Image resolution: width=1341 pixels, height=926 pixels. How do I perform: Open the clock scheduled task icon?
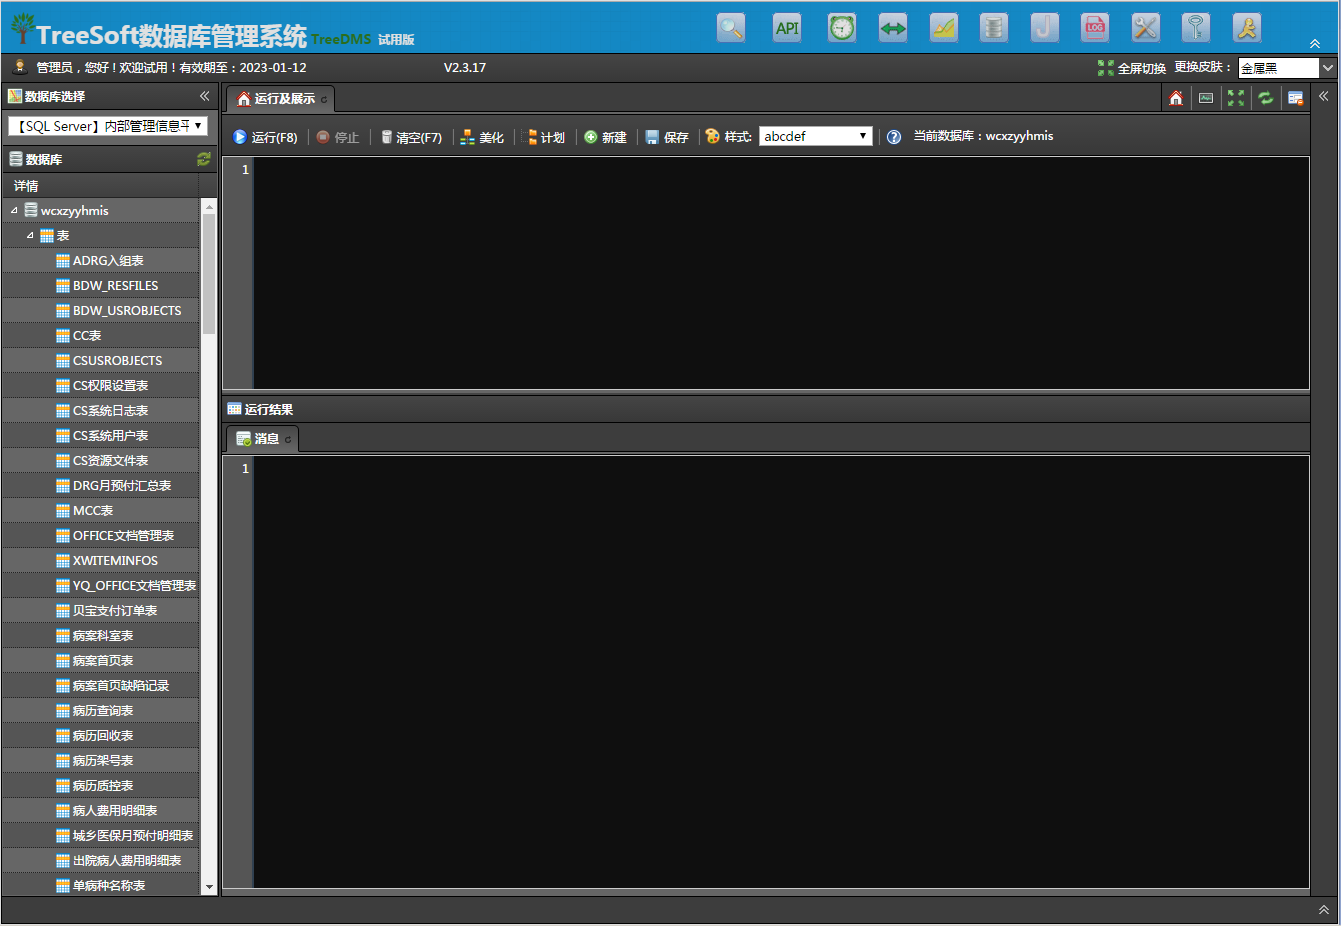(x=842, y=28)
